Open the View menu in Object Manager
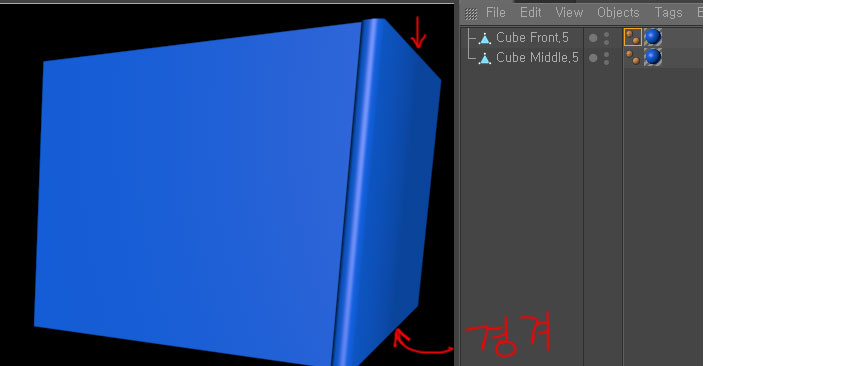 pos(569,13)
